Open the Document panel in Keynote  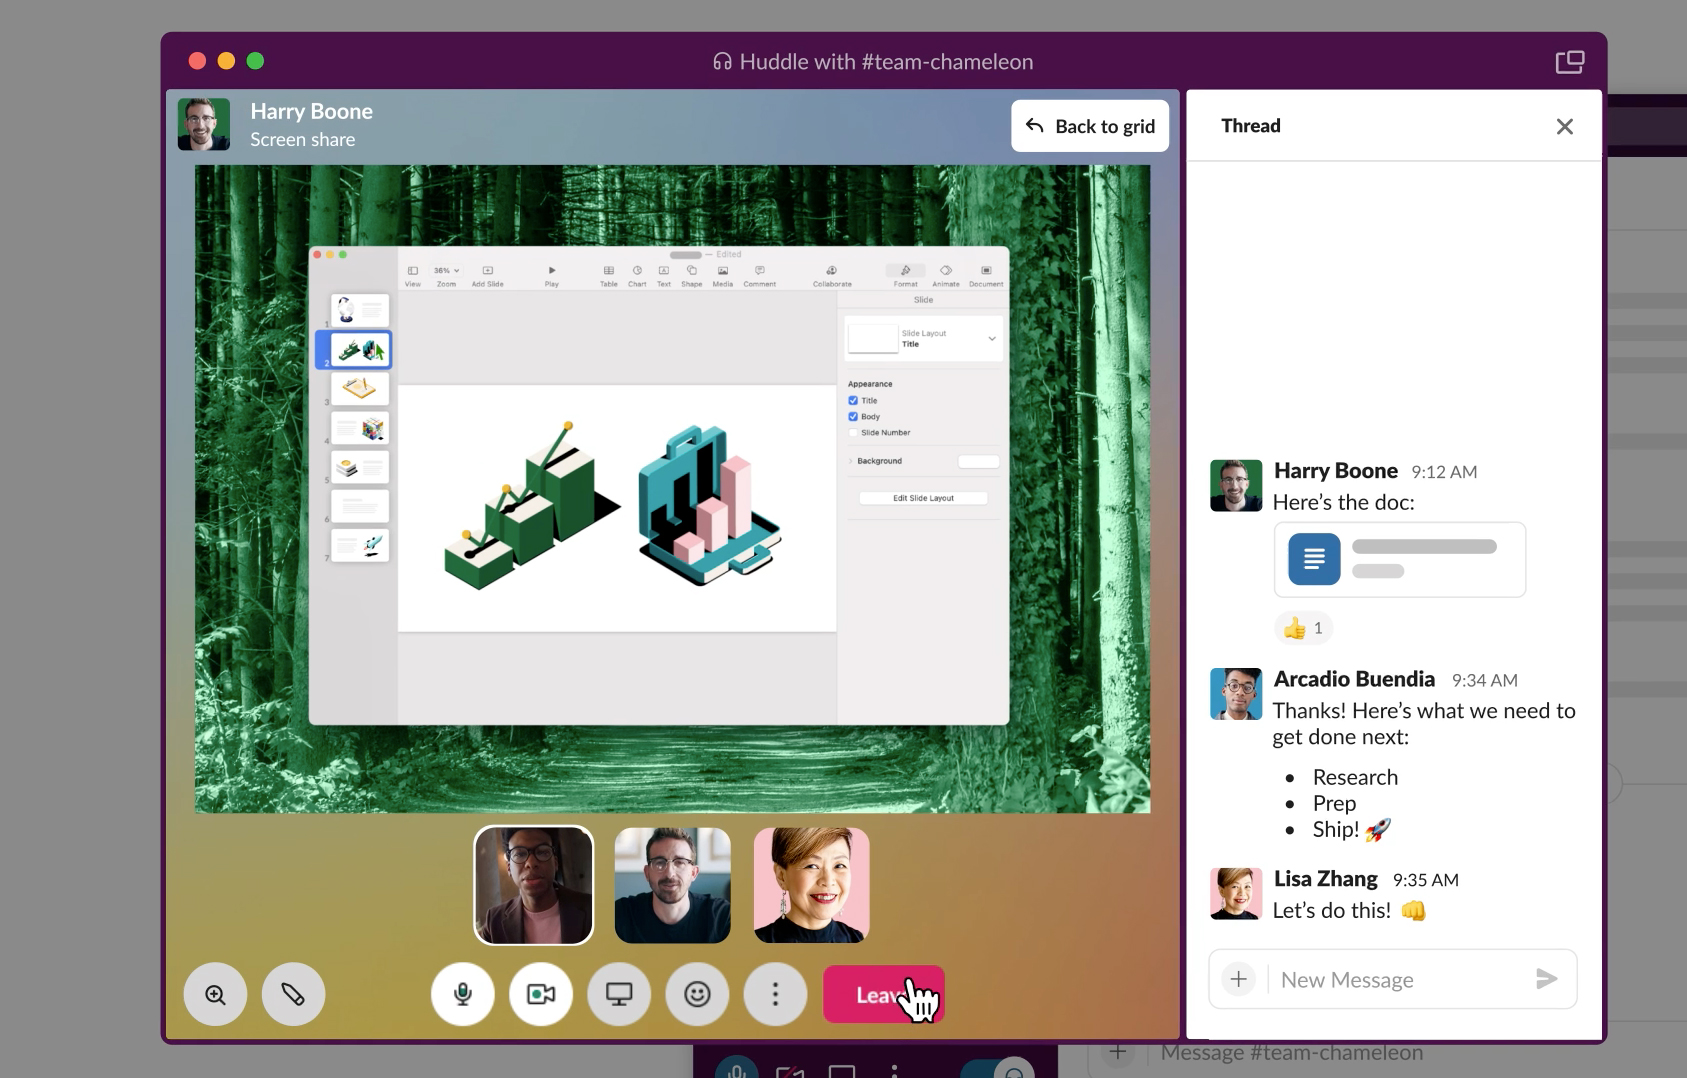coord(986,272)
